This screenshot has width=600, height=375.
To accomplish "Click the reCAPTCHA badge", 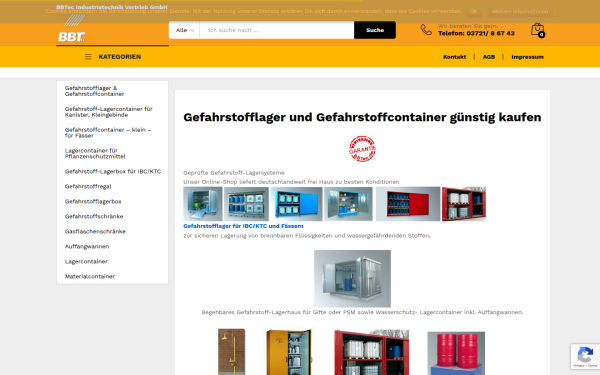I will 585,356.
